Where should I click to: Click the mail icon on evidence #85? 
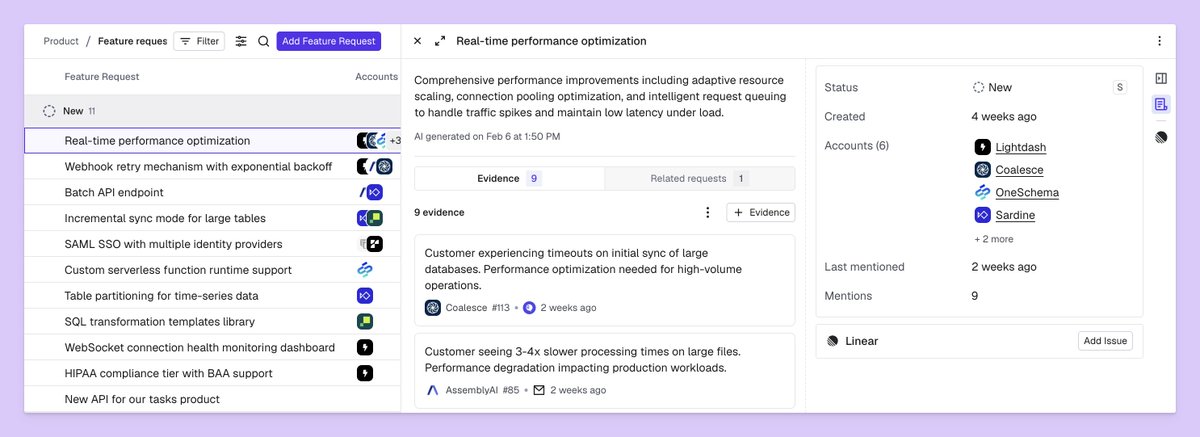click(x=539, y=390)
